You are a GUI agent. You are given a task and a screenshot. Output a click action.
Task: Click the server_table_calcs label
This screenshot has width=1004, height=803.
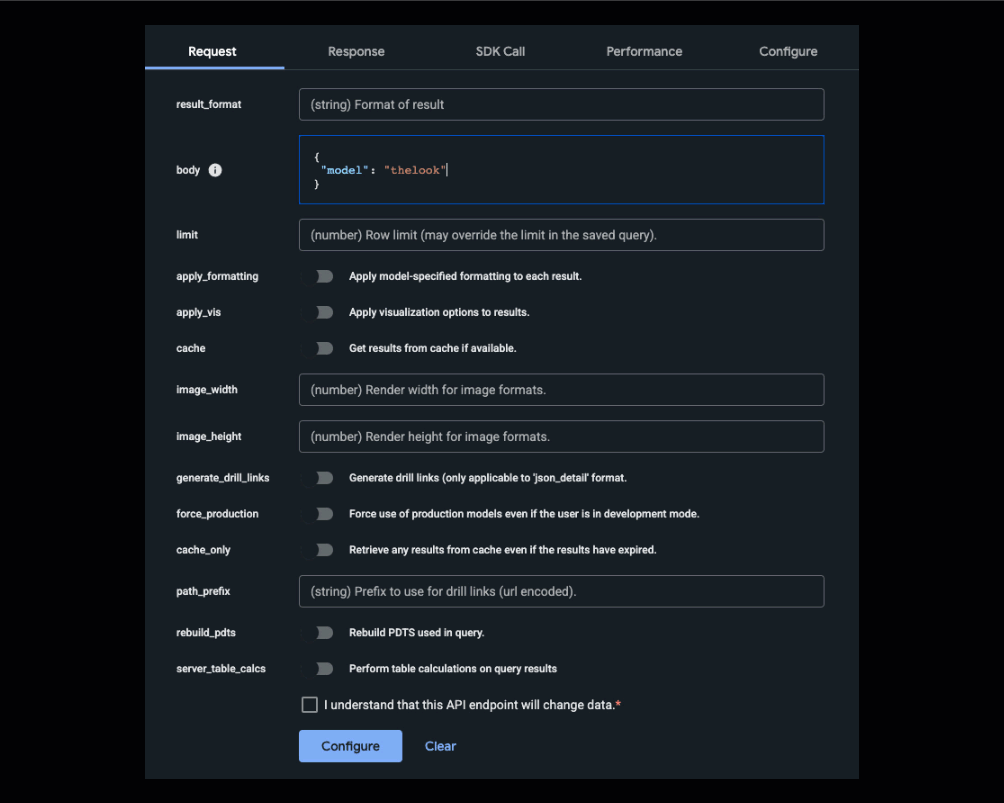[221, 668]
